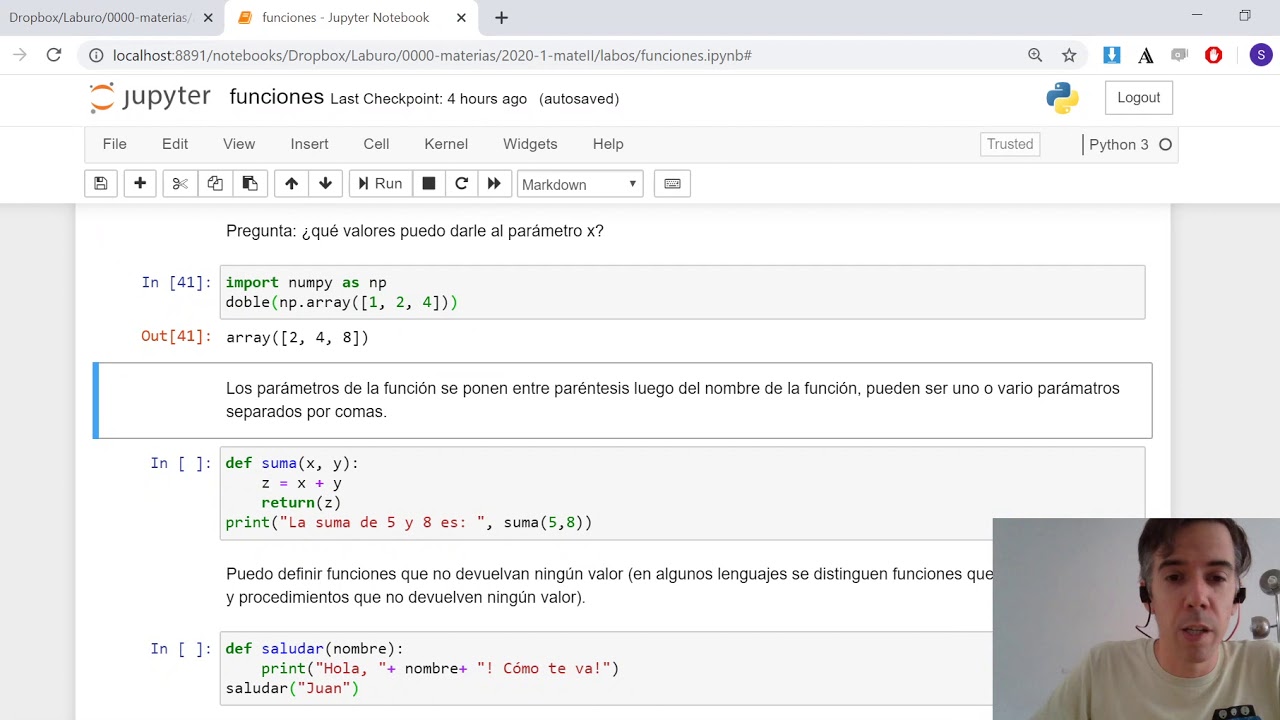Click inside the import numpy code cell
Viewport: 1280px width, 720px height.
coord(682,292)
